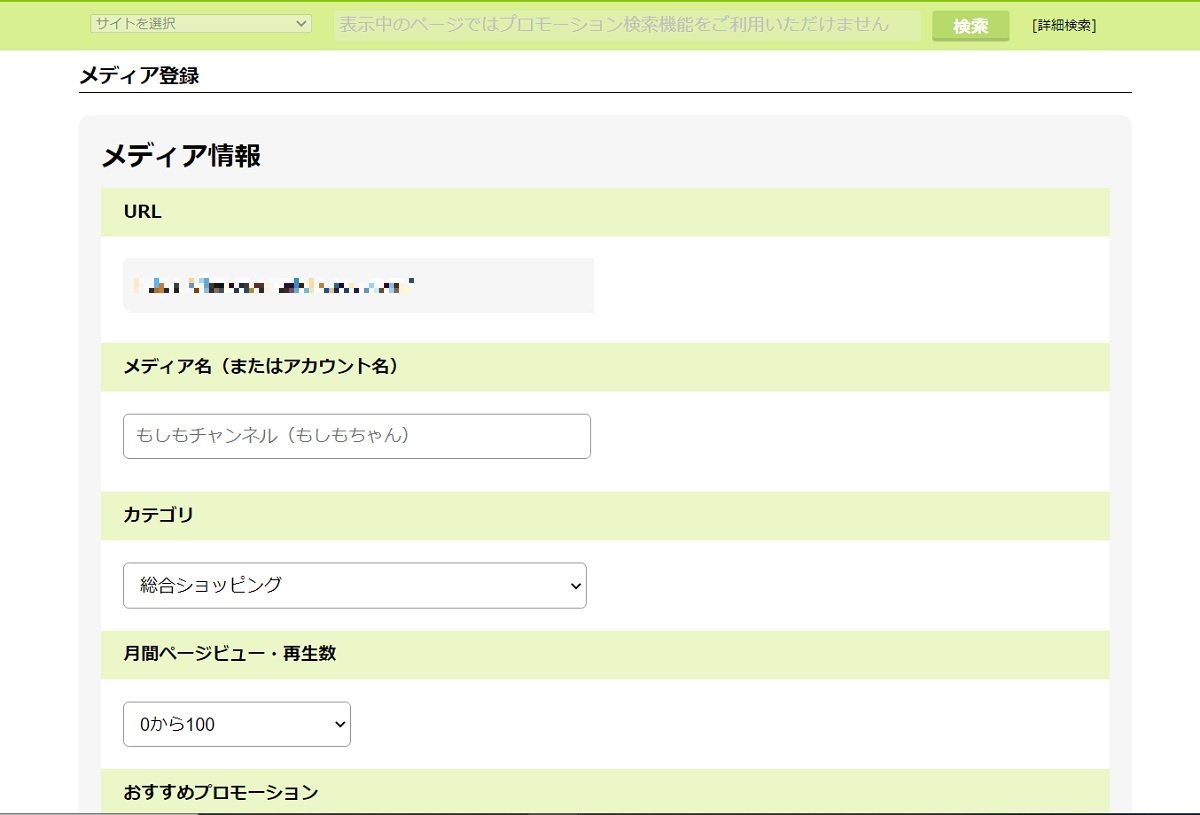Open the 詳細検索 advanced search link
Image resolution: width=1200 pixels, height=815 pixels.
(x=1063, y=26)
